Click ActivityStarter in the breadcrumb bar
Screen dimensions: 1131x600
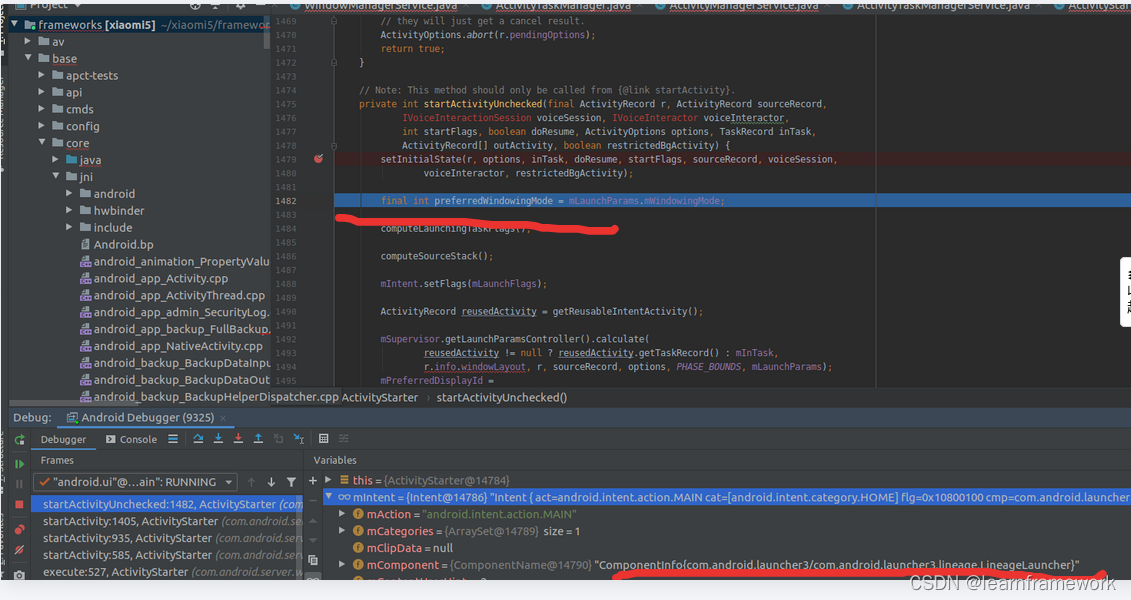(x=380, y=397)
